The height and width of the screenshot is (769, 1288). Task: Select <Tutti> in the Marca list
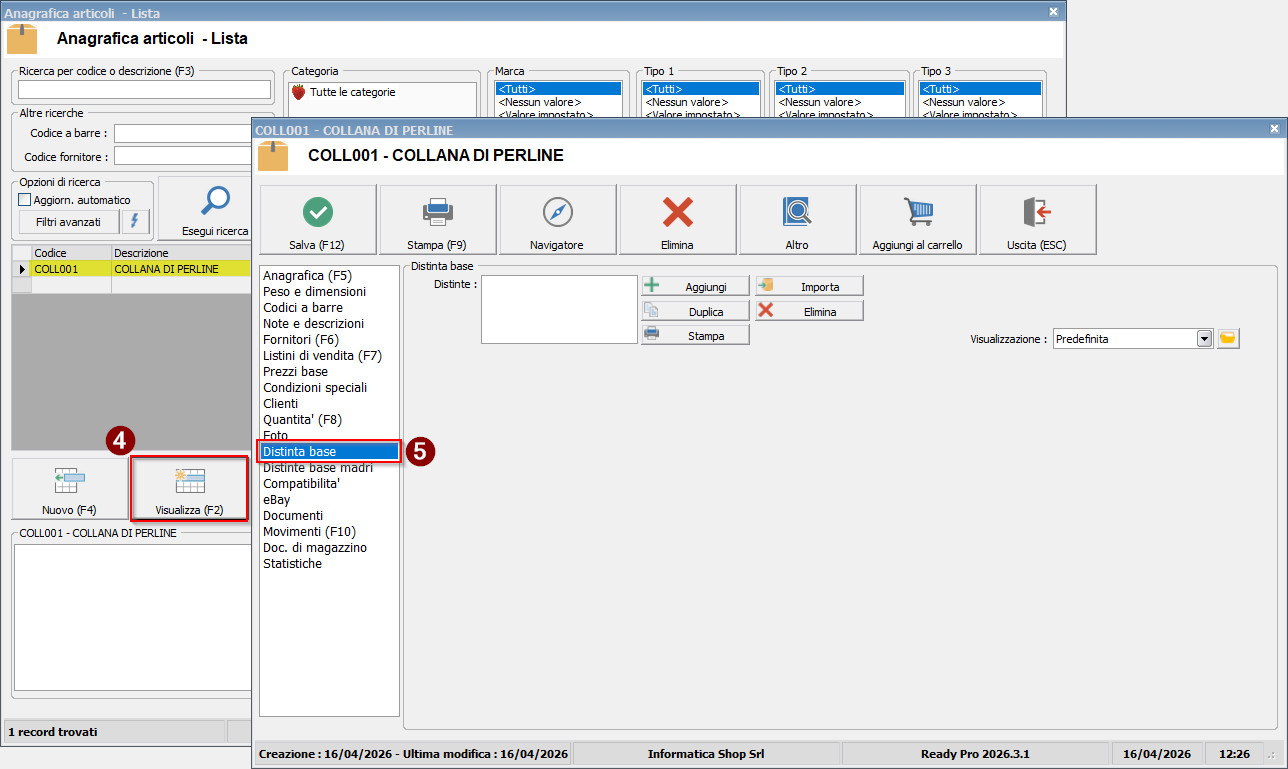point(558,88)
